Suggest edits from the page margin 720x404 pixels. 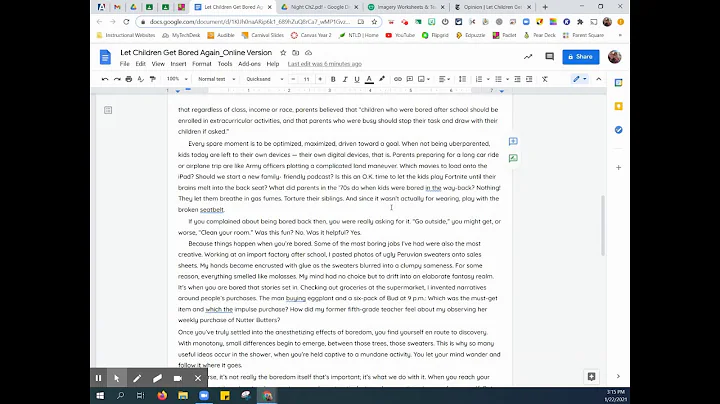513,158
